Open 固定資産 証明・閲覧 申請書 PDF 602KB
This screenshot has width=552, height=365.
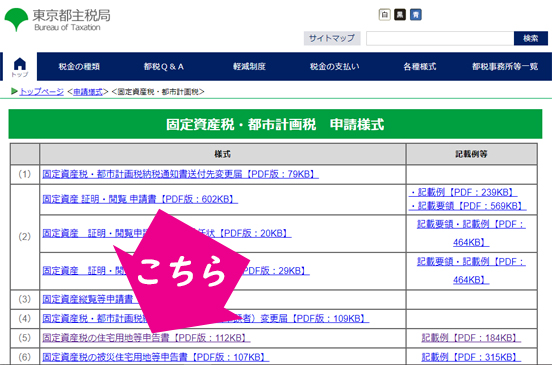tap(140, 199)
